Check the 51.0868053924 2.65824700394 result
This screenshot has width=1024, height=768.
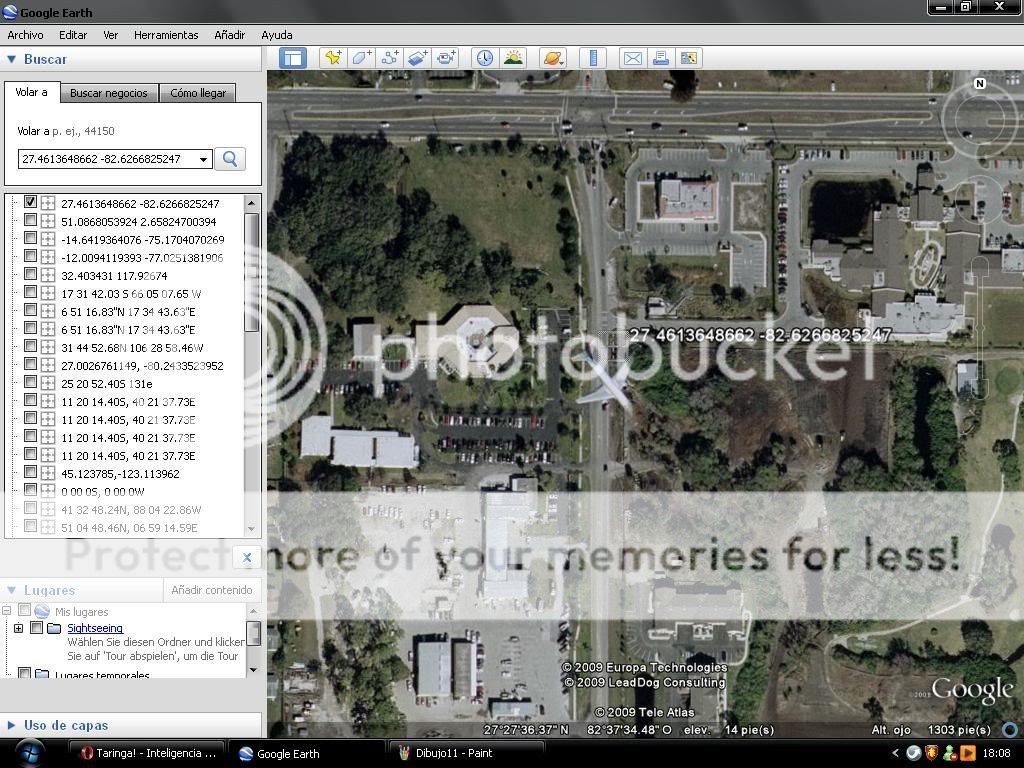[x=30, y=220]
